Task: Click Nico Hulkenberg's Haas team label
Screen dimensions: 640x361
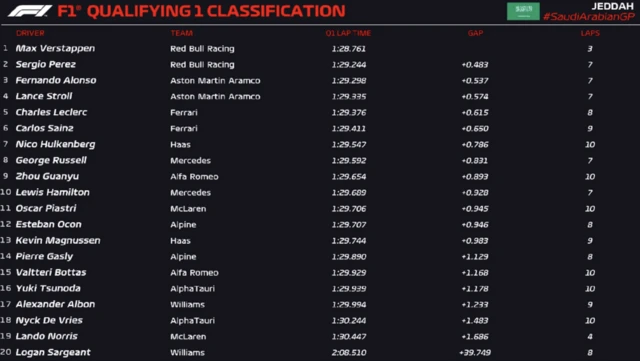Action: click(x=180, y=145)
